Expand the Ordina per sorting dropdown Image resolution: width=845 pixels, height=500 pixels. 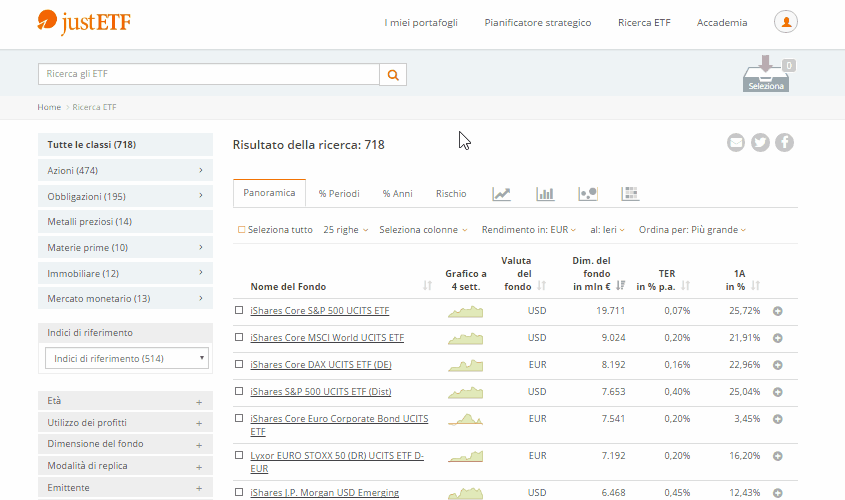pyautogui.click(x=692, y=230)
